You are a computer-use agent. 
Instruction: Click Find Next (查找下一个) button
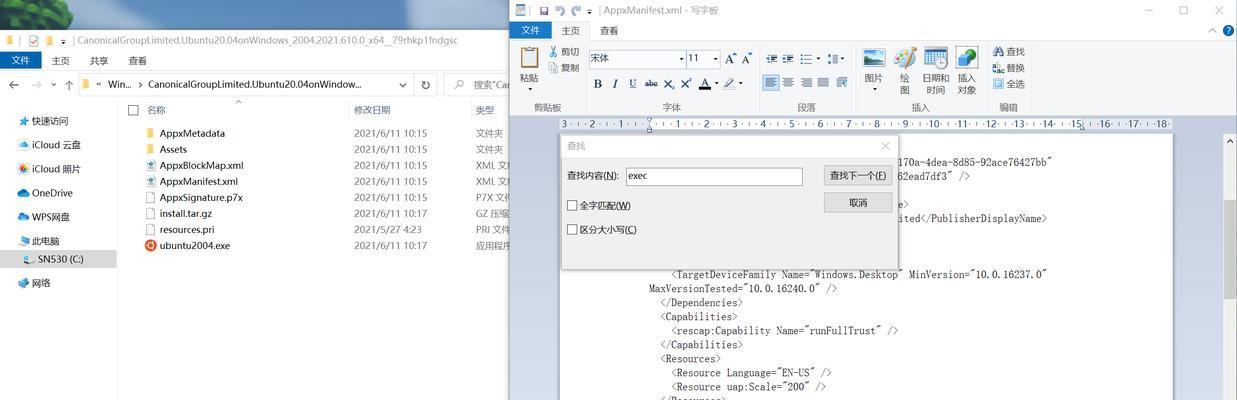858,176
